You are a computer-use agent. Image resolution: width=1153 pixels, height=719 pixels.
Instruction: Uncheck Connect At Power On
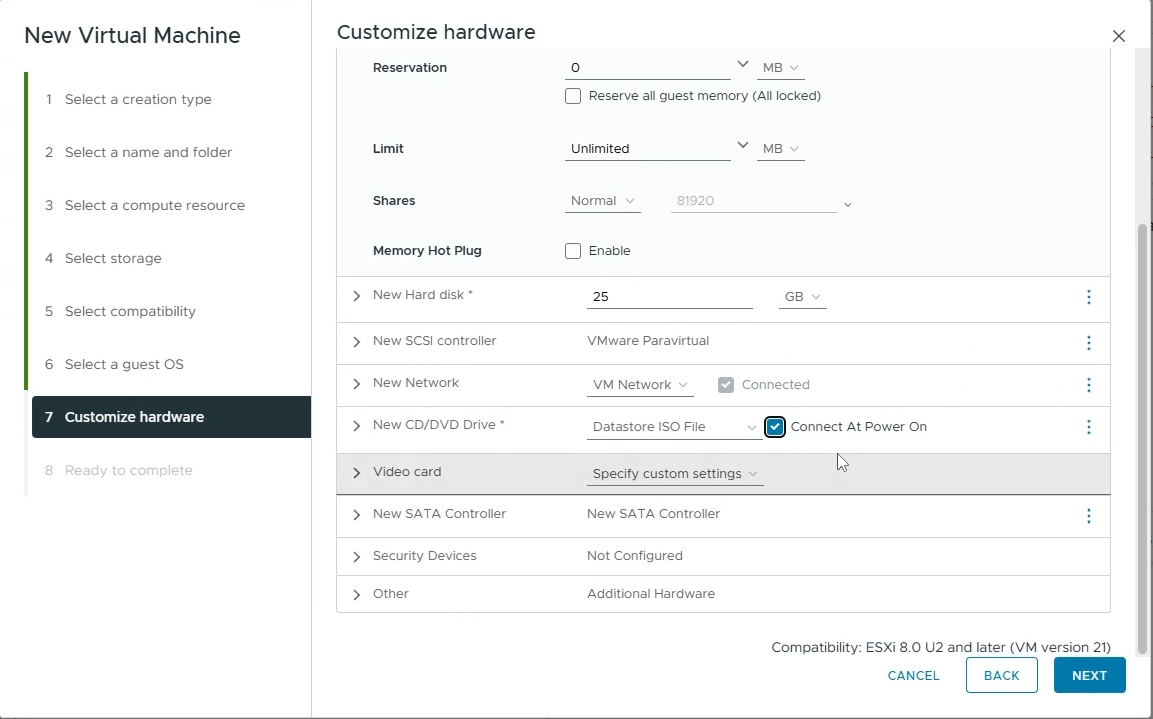pyautogui.click(x=775, y=427)
